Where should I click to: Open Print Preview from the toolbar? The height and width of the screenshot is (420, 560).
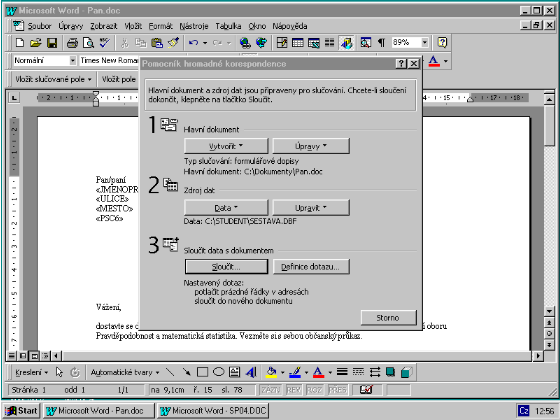coord(88,43)
